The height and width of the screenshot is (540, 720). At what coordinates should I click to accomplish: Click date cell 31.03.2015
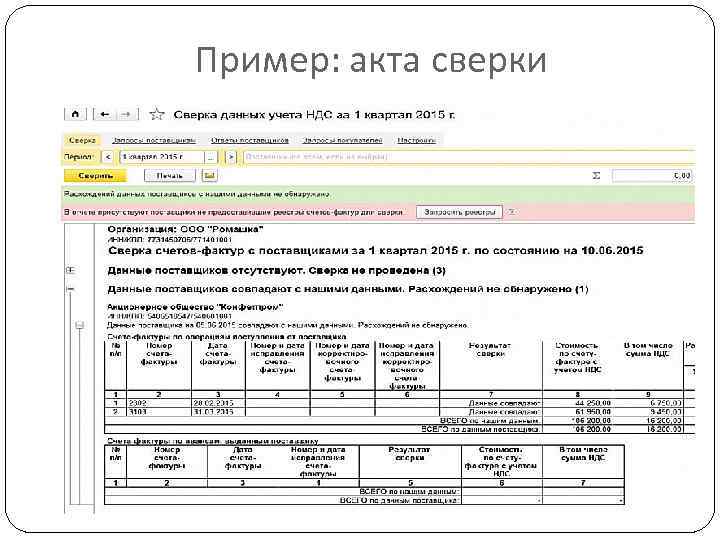(218, 411)
